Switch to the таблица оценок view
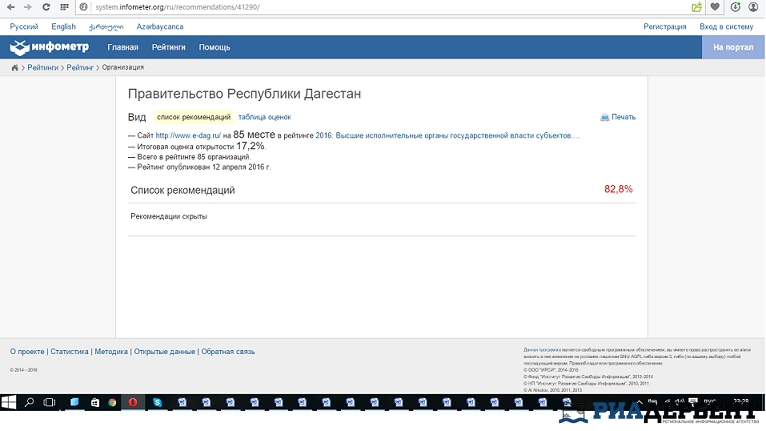Image resolution: width=766 pixels, height=431 pixels. click(264, 117)
